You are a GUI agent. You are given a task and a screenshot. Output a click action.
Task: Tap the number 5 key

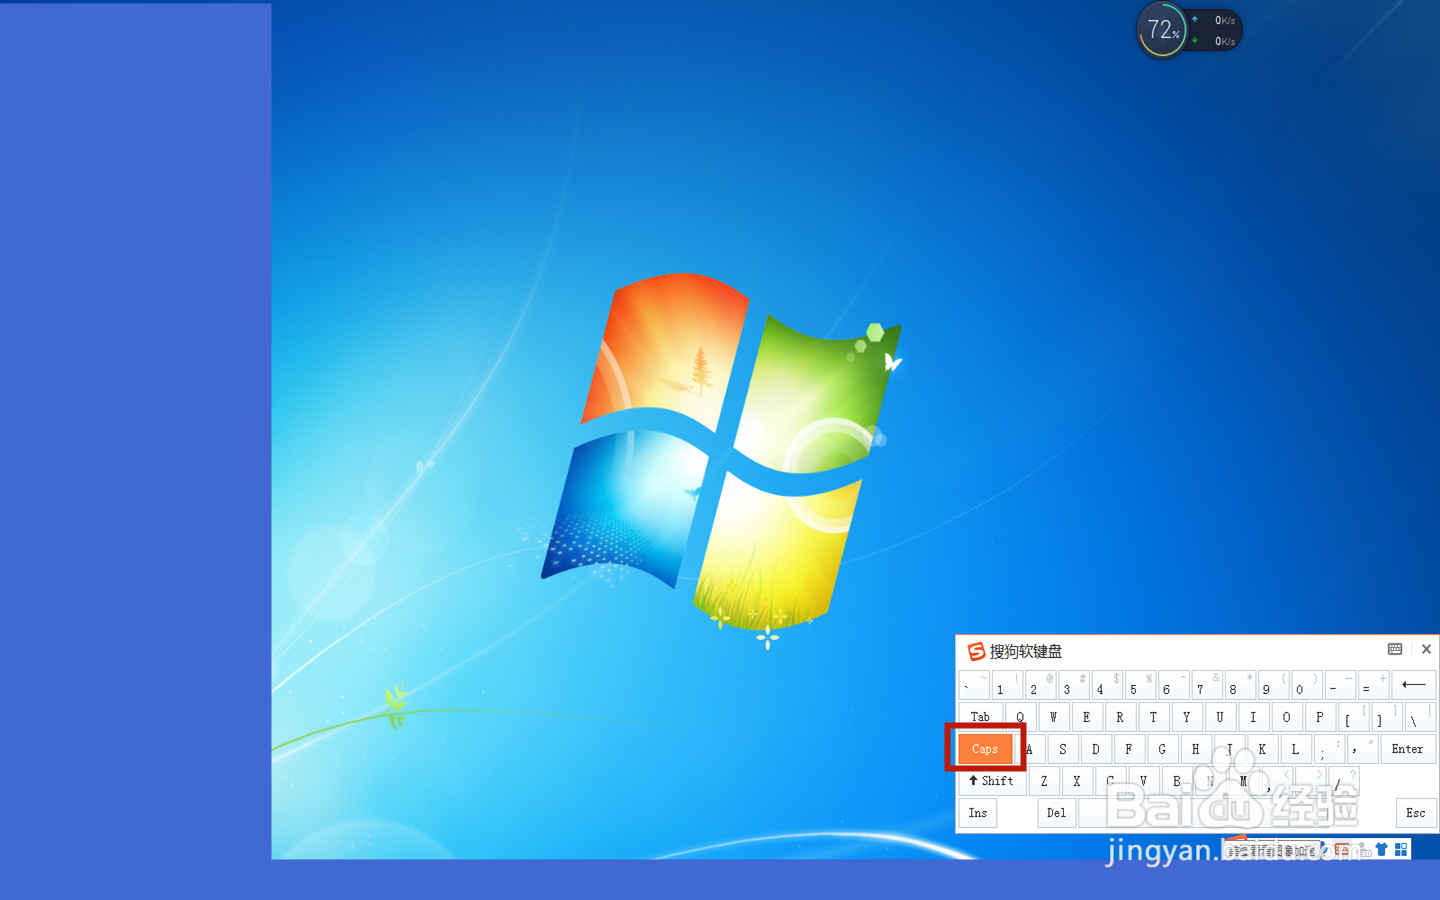click(1140, 685)
